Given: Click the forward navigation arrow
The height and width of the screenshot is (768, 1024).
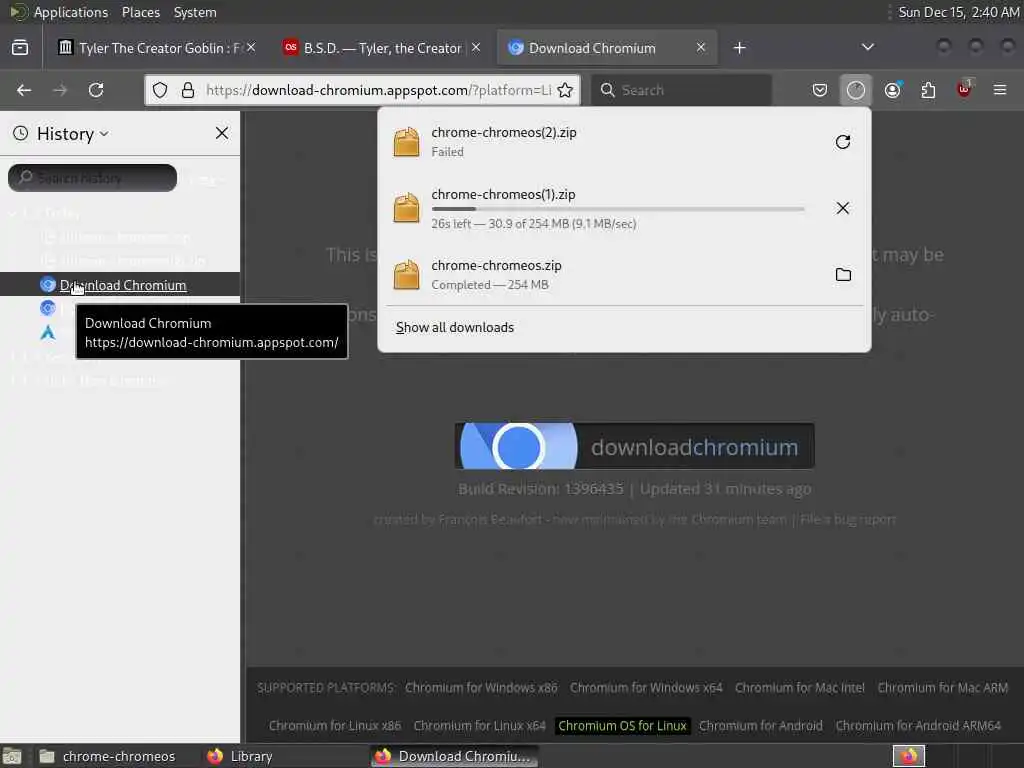Looking at the screenshot, I should pos(60,90).
